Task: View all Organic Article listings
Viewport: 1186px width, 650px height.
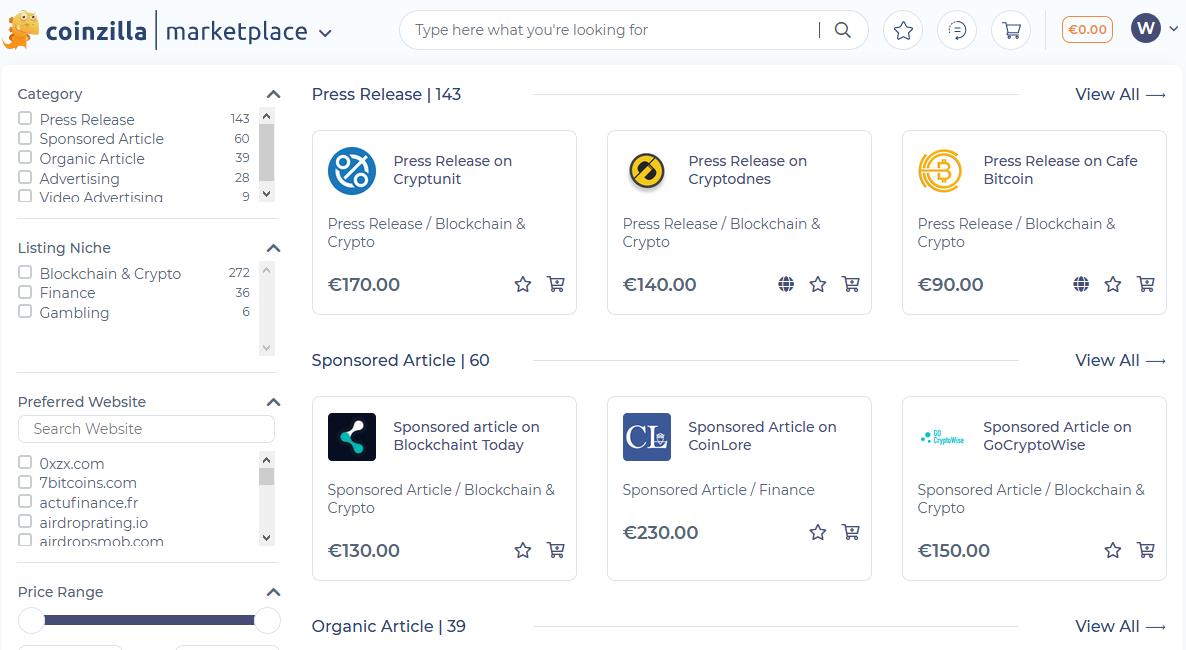Action: [x=1120, y=627]
